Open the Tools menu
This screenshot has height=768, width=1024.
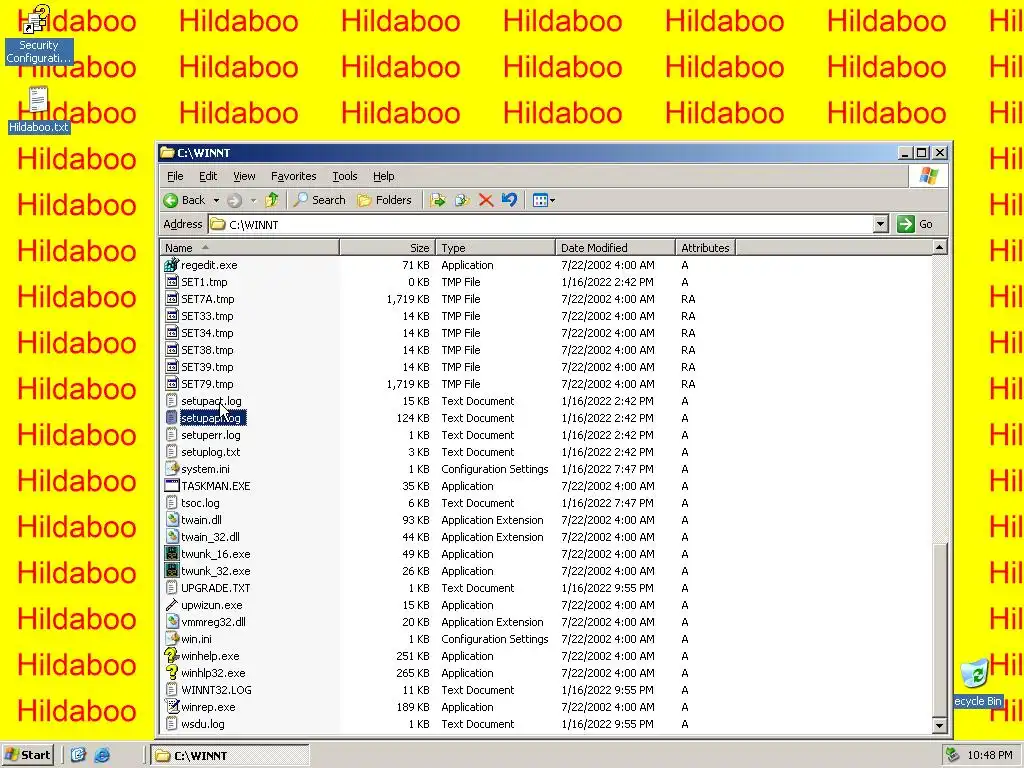[345, 176]
